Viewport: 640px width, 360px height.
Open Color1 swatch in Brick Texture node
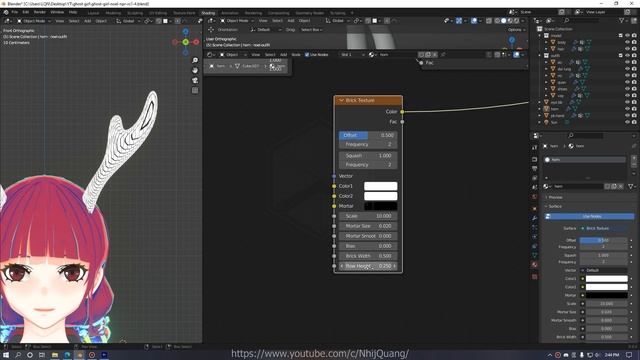pyautogui.click(x=380, y=186)
